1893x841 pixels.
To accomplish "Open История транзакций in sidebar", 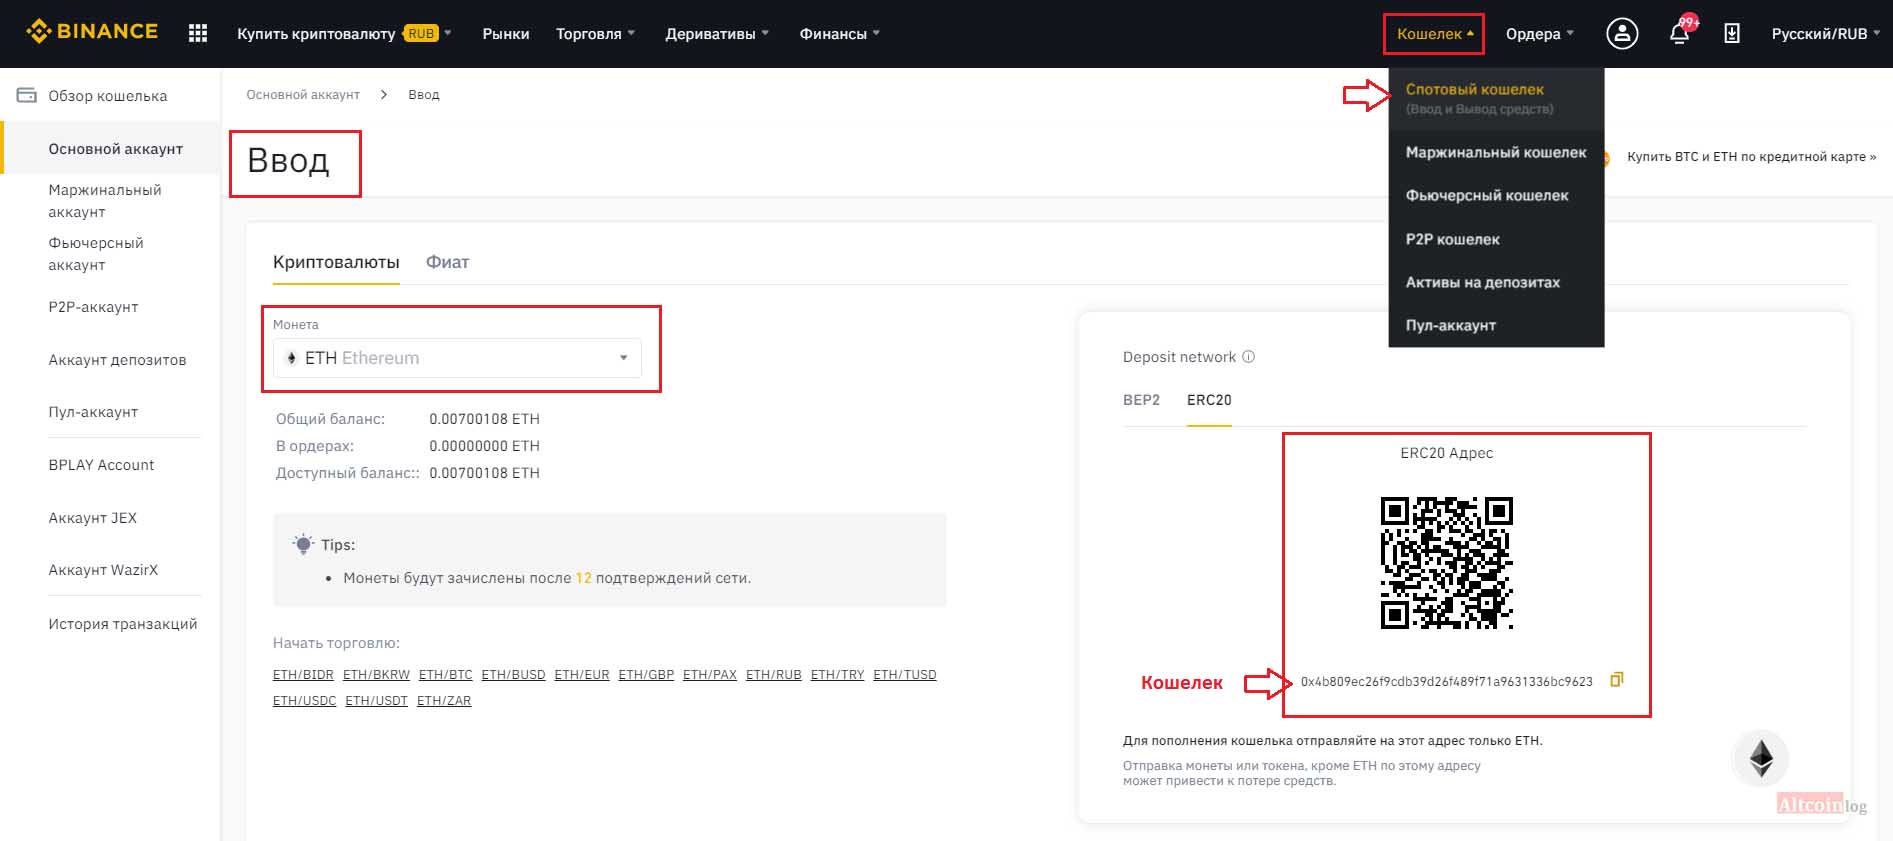I will click(123, 624).
